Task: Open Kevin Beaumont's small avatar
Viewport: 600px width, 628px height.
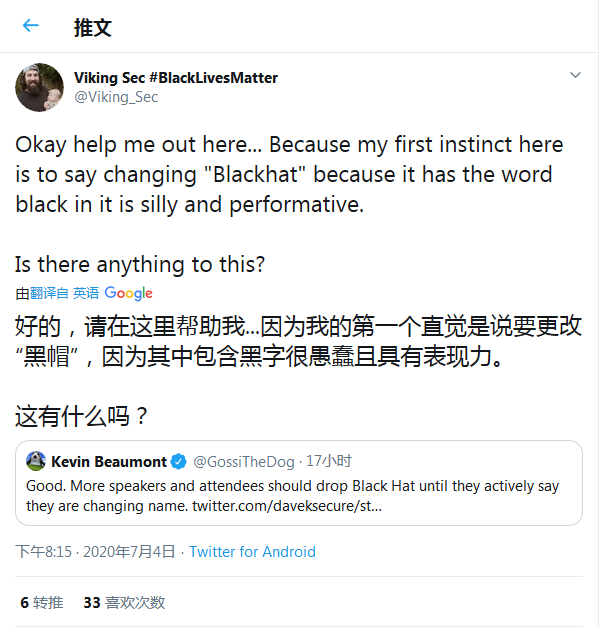Action: 36,461
